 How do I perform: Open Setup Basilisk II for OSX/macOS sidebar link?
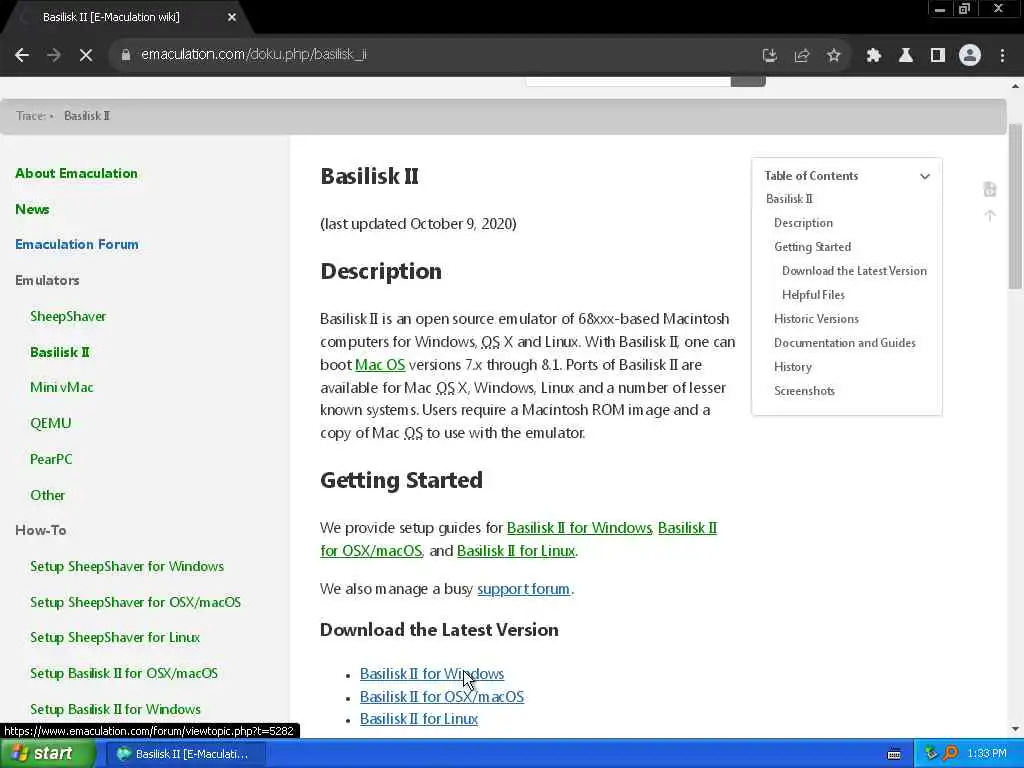coord(124,674)
